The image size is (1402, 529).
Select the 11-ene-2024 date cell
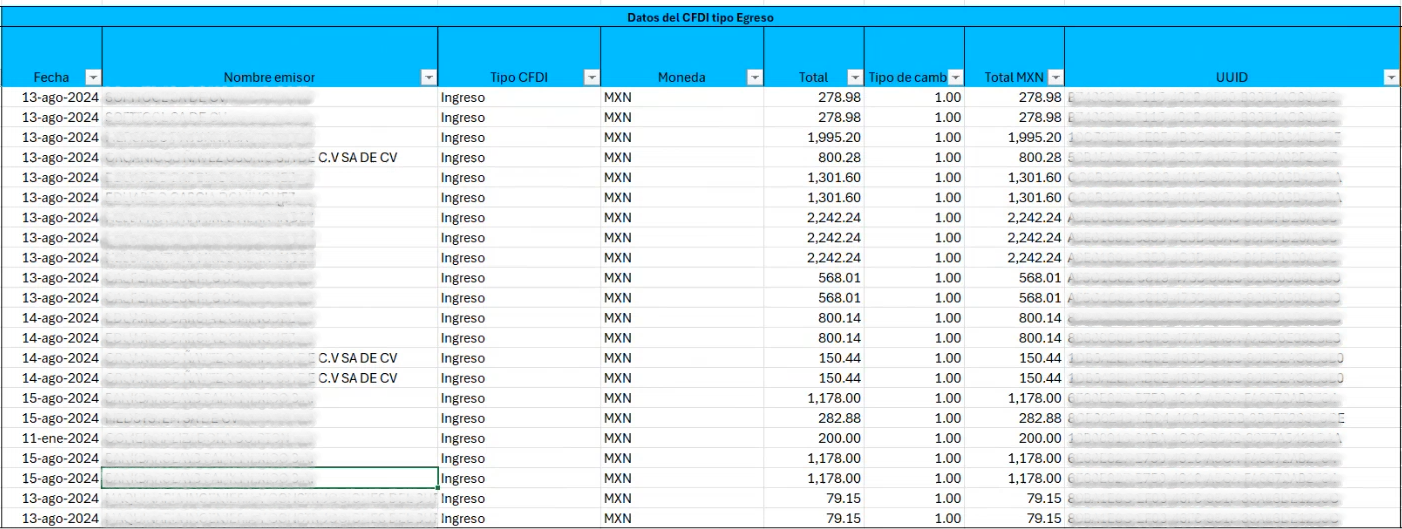[60, 438]
